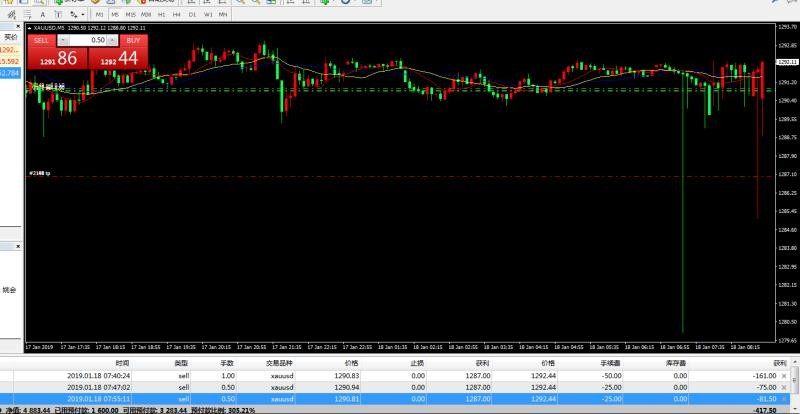Click lot size 1.00 cell
Viewport: 800px width, 414px height.
tap(228, 376)
